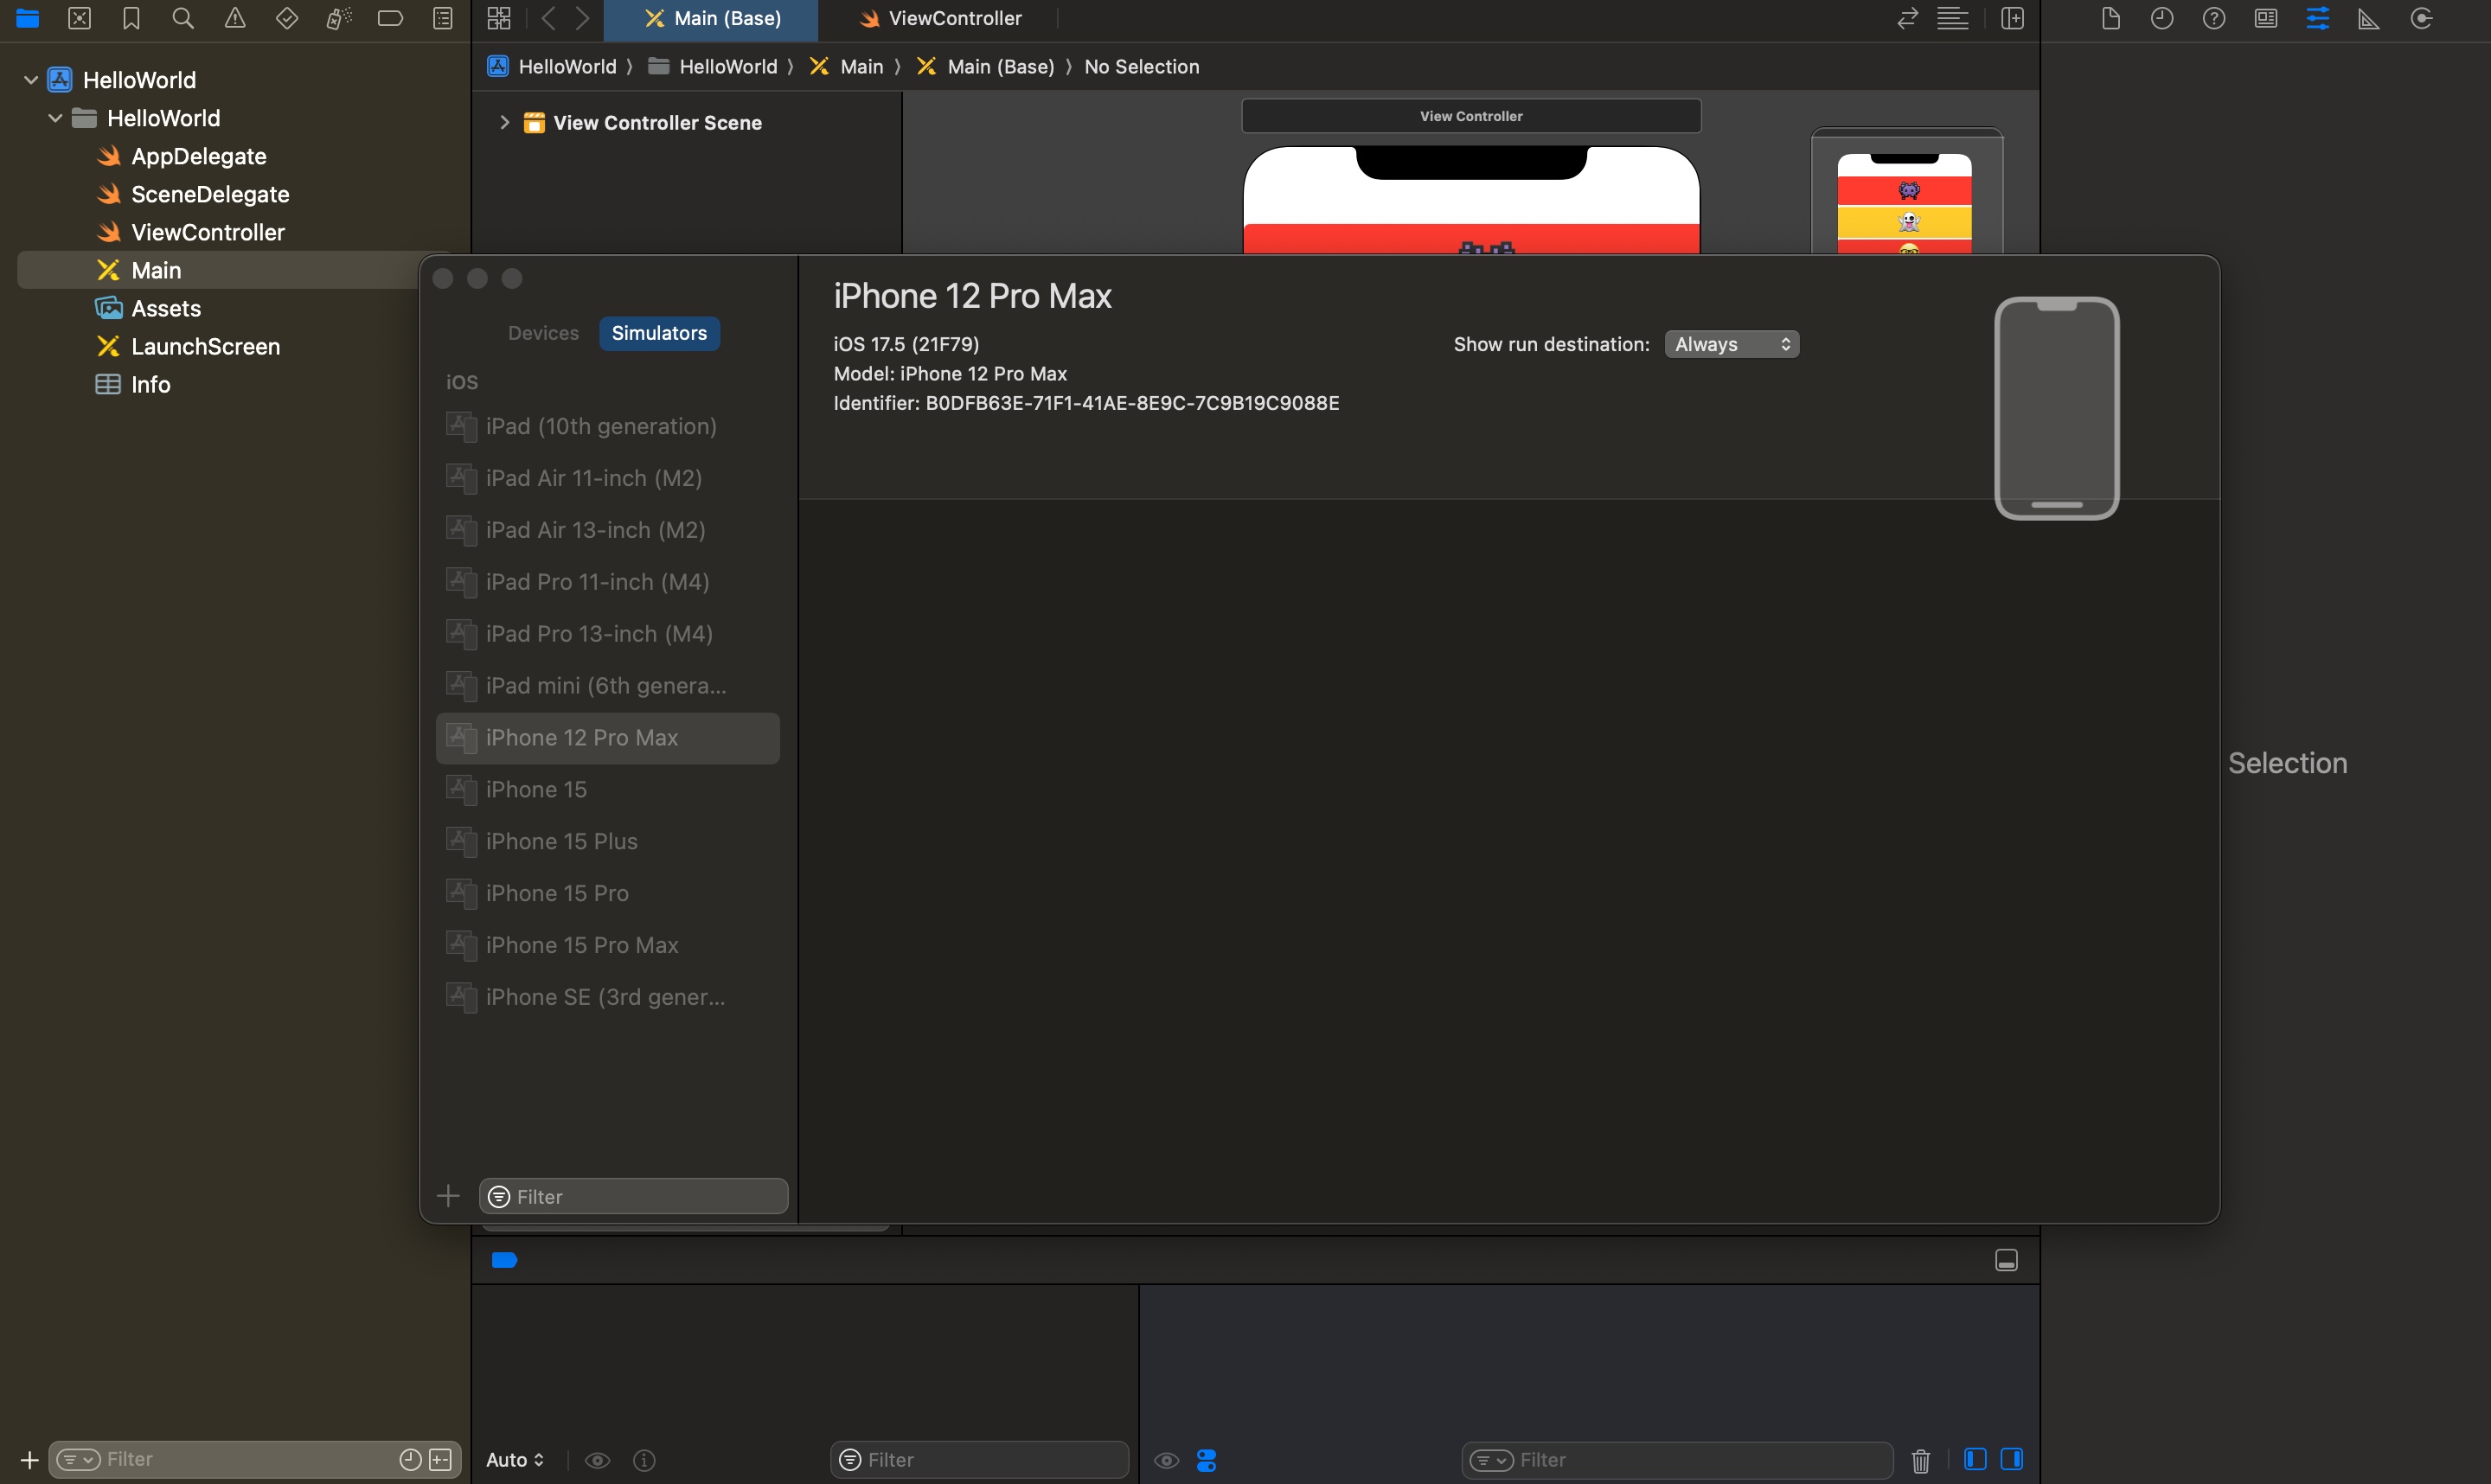The width and height of the screenshot is (2491, 1484).
Task: Toggle the left debug pane visibility
Action: 1974,1459
